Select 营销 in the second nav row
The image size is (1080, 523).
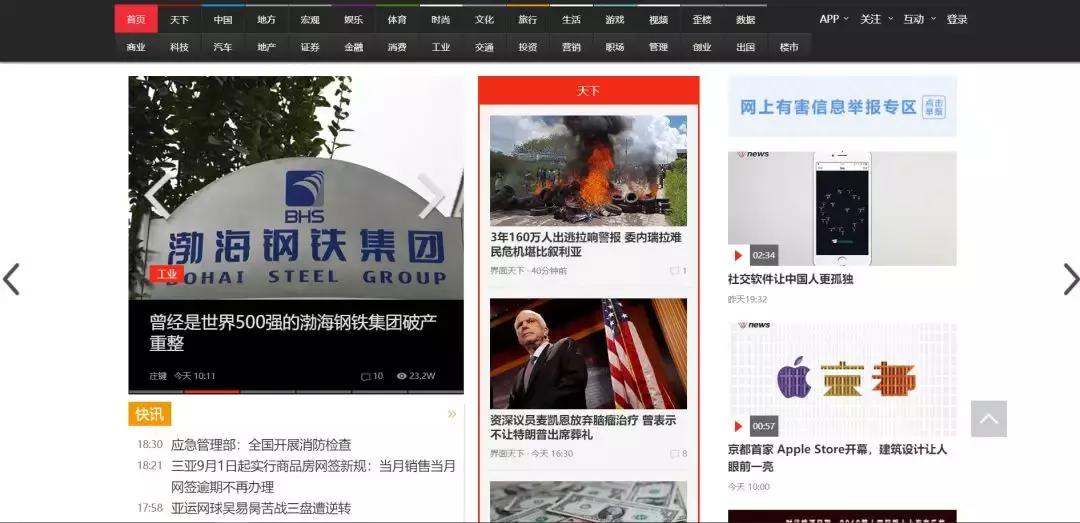pos(572,47)
